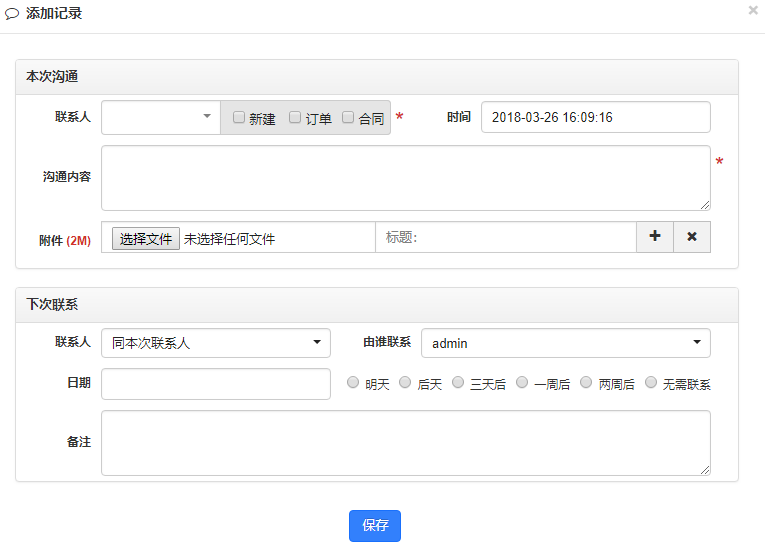The image size is (765, 548).
Task: Open the 由谁联系 admin dropdown
Action: click(x=565, y=343)
